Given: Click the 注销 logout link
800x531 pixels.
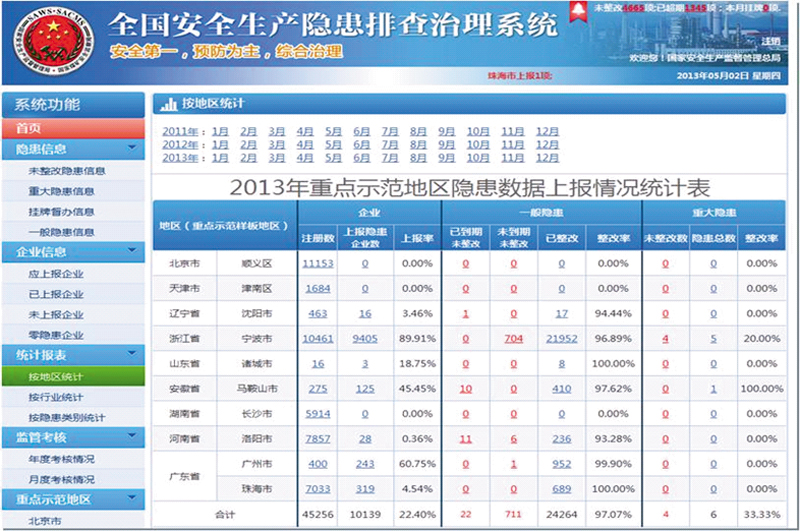Looking at the screenshot, I should [x=770, y=42].
